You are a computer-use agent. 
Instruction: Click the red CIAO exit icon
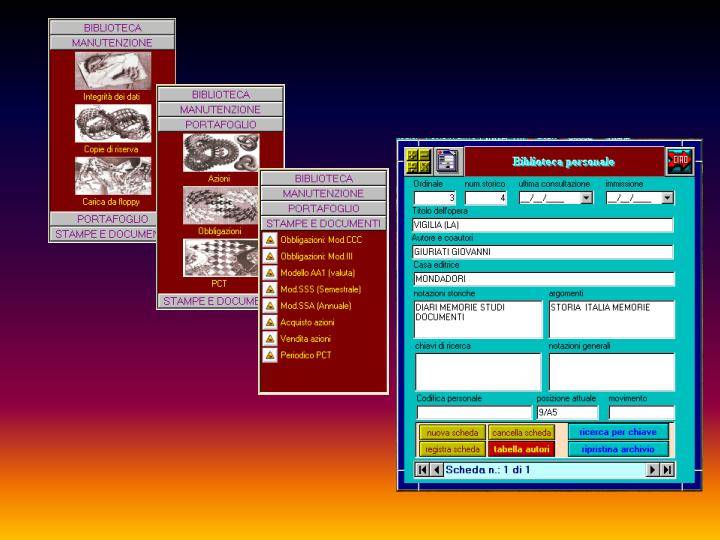coord(680,161)
